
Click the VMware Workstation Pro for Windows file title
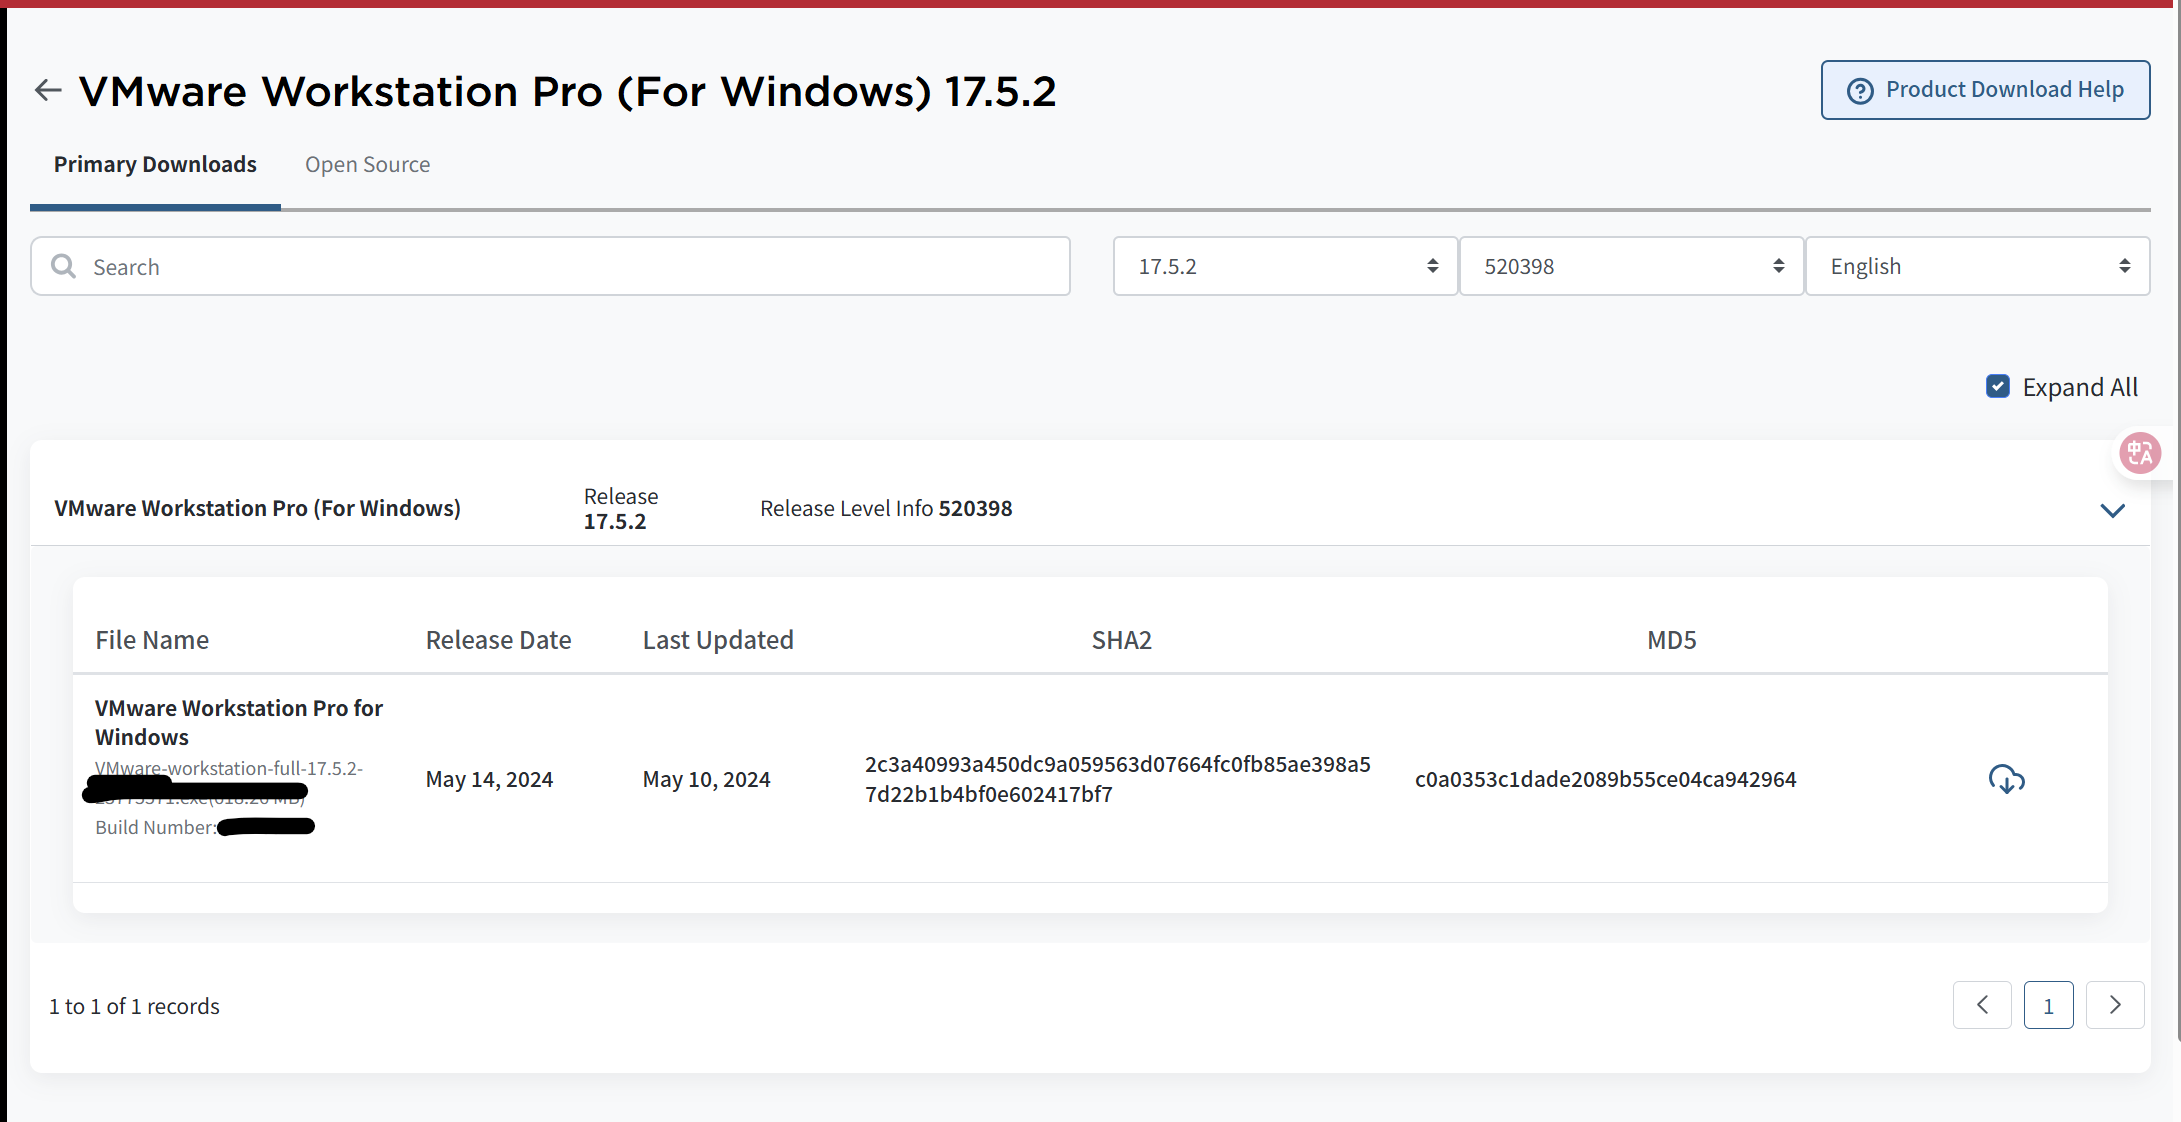click(239, 722)
